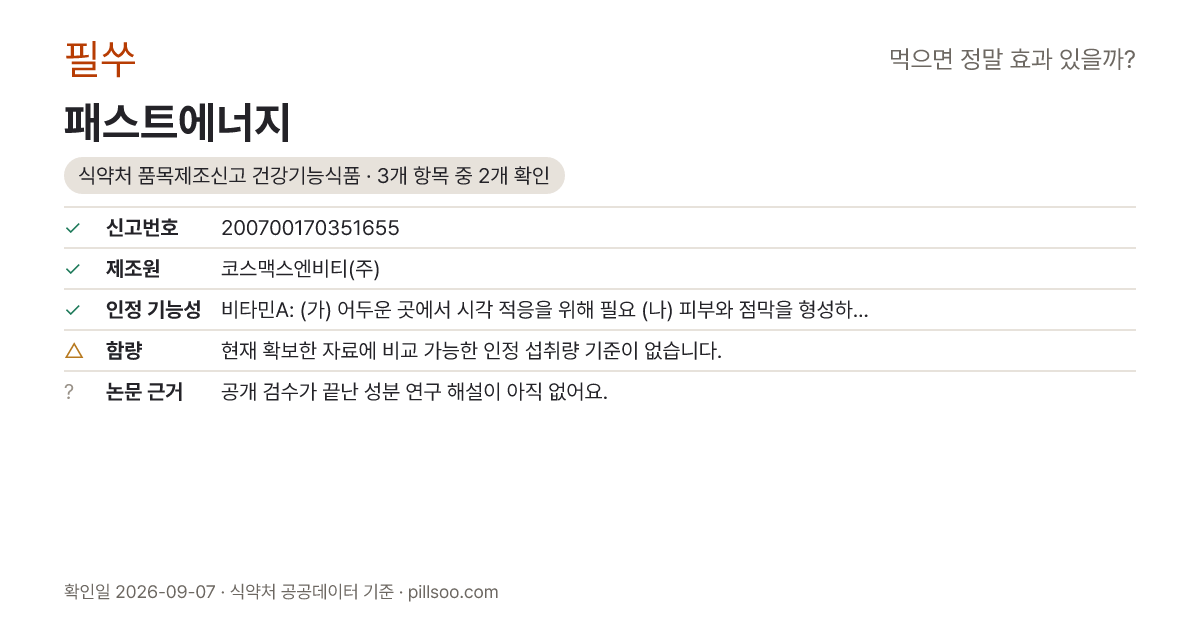This screenshot has width=1200, height=630.
Task: Click the 논문 근거 row label
Action: coord(144,392)
